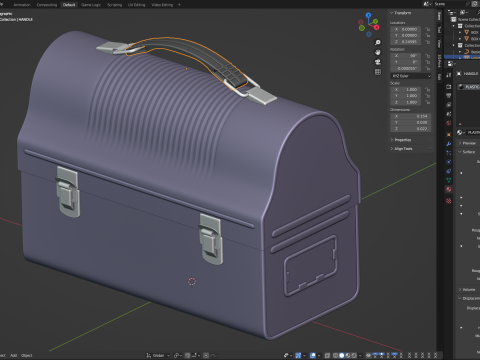Click the new scene icon beside Scene field
Image resolution: width=480 pixels, height=360 pixels.
pyautogui.click(x=474, y=4)
